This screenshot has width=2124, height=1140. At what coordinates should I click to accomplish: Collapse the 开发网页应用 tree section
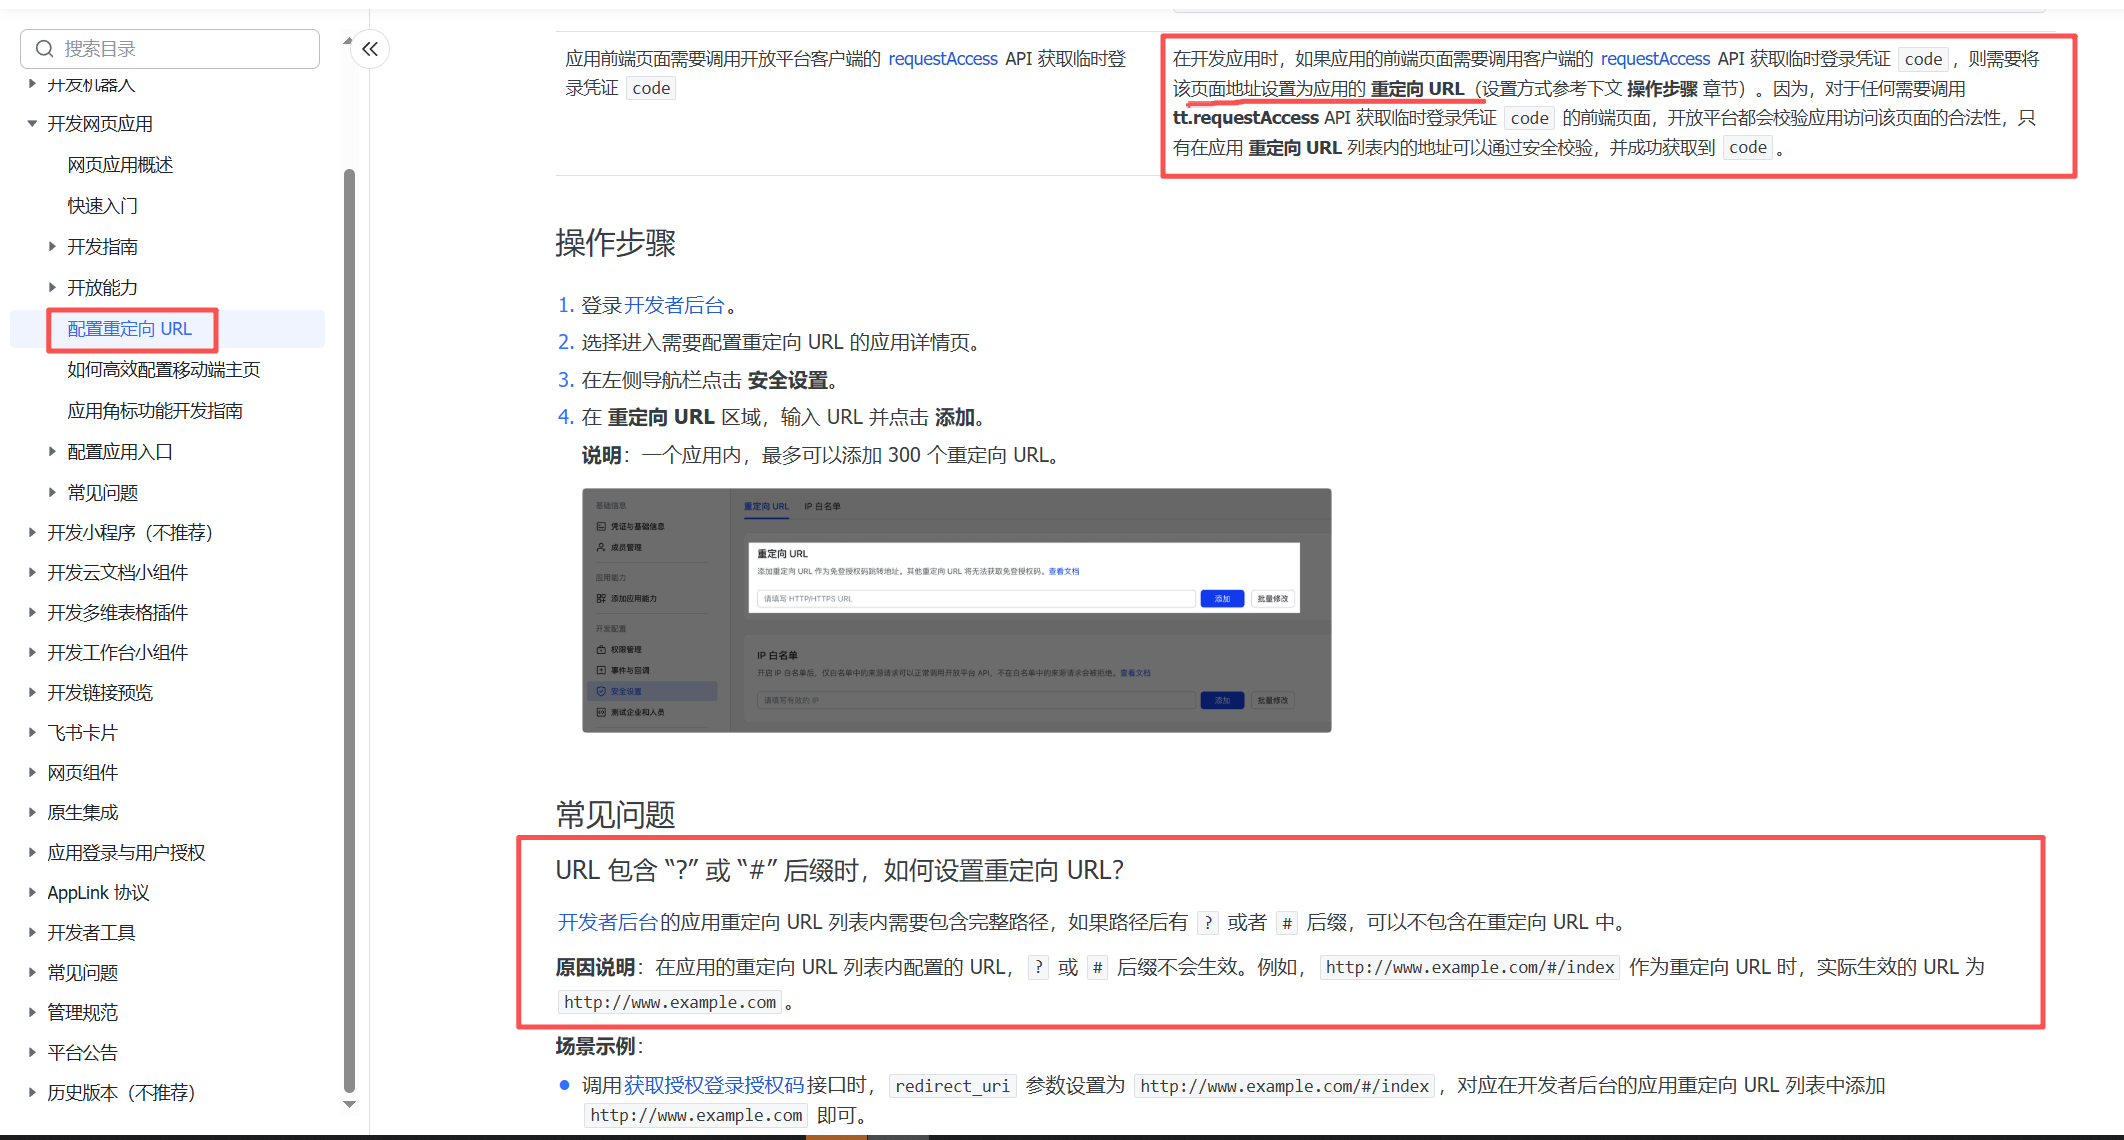32,124
